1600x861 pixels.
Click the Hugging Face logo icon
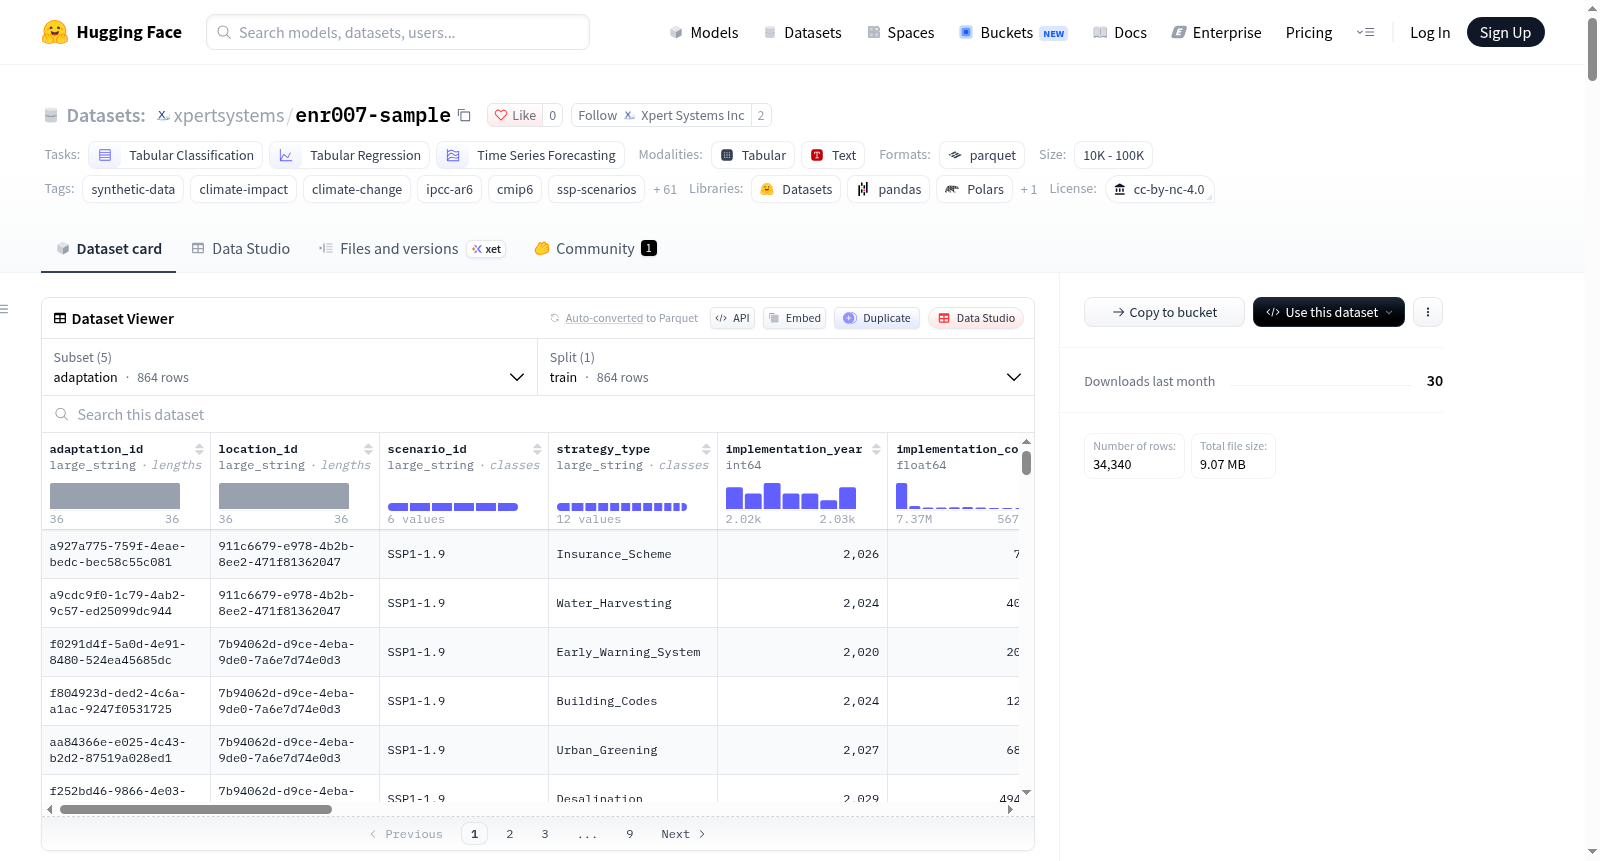click(55, 32)
